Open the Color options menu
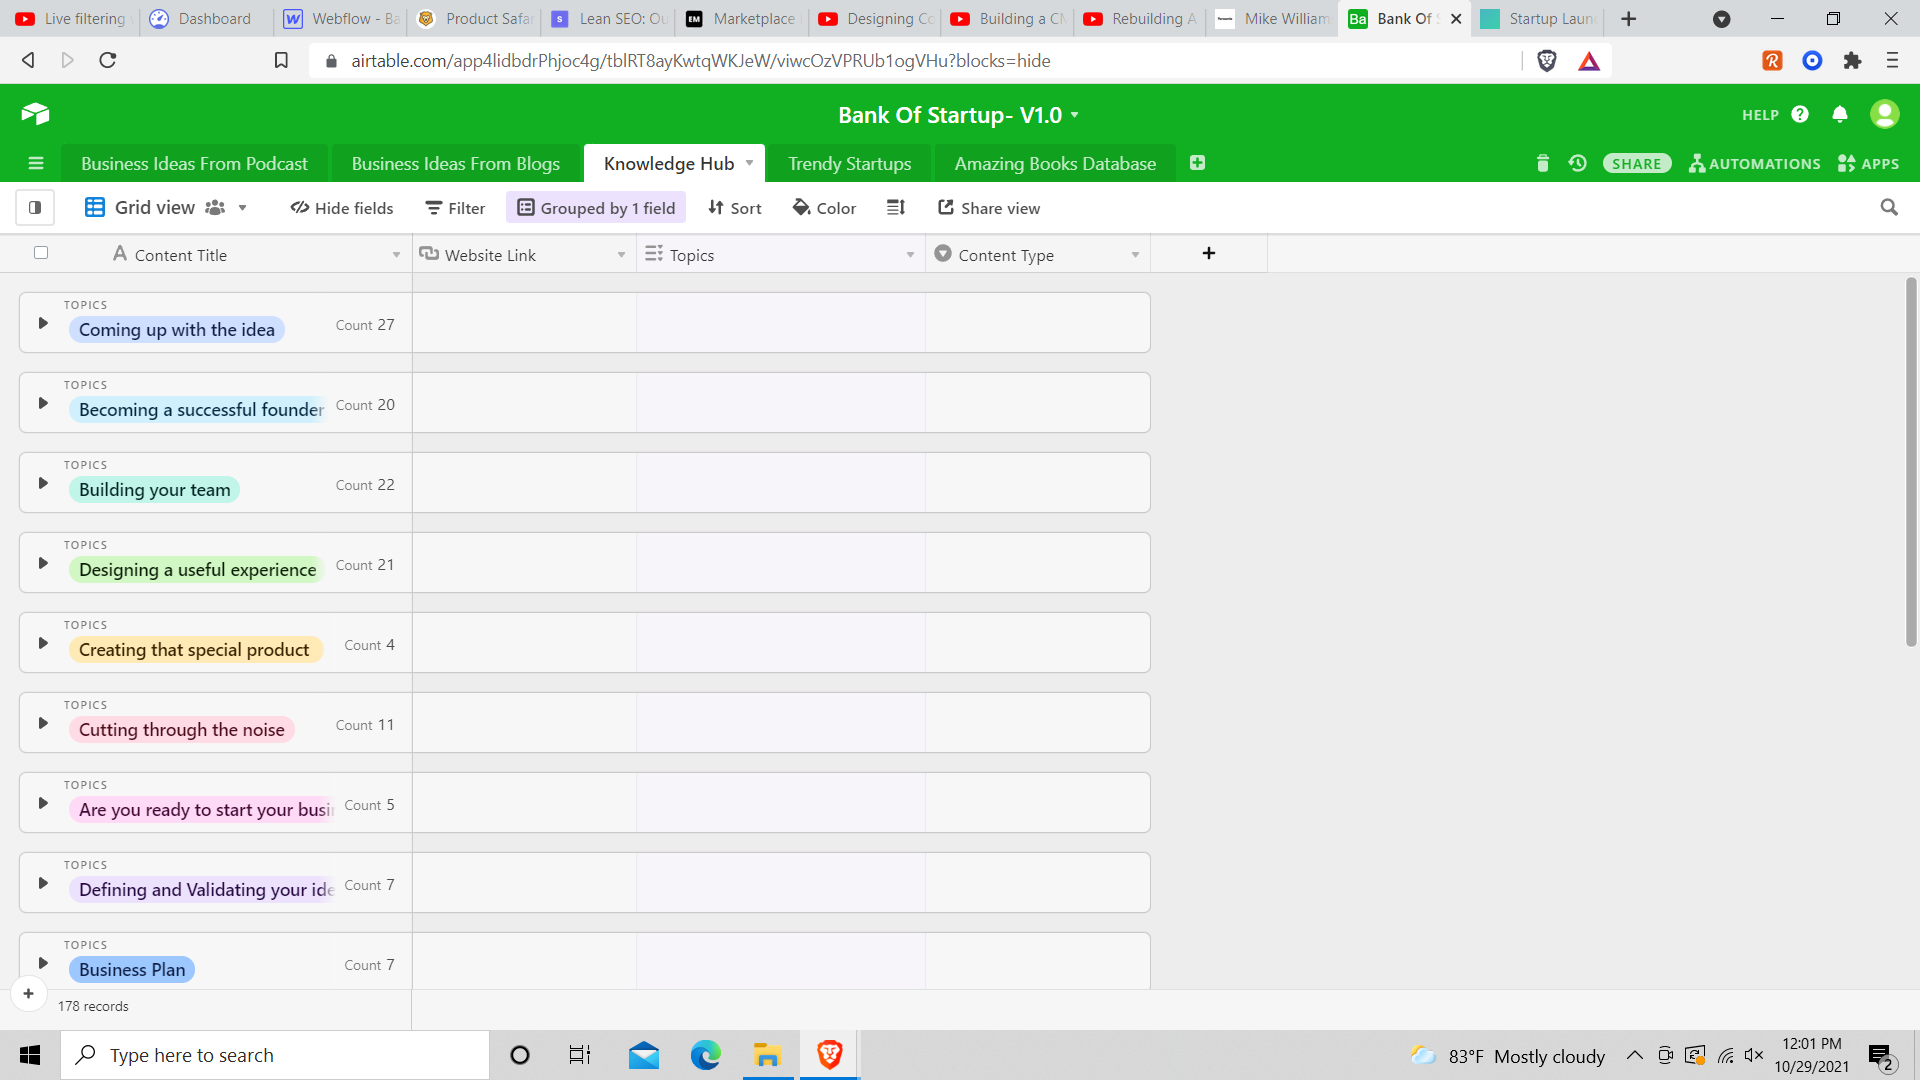The image size is (1920, 1080). [824, 208]
